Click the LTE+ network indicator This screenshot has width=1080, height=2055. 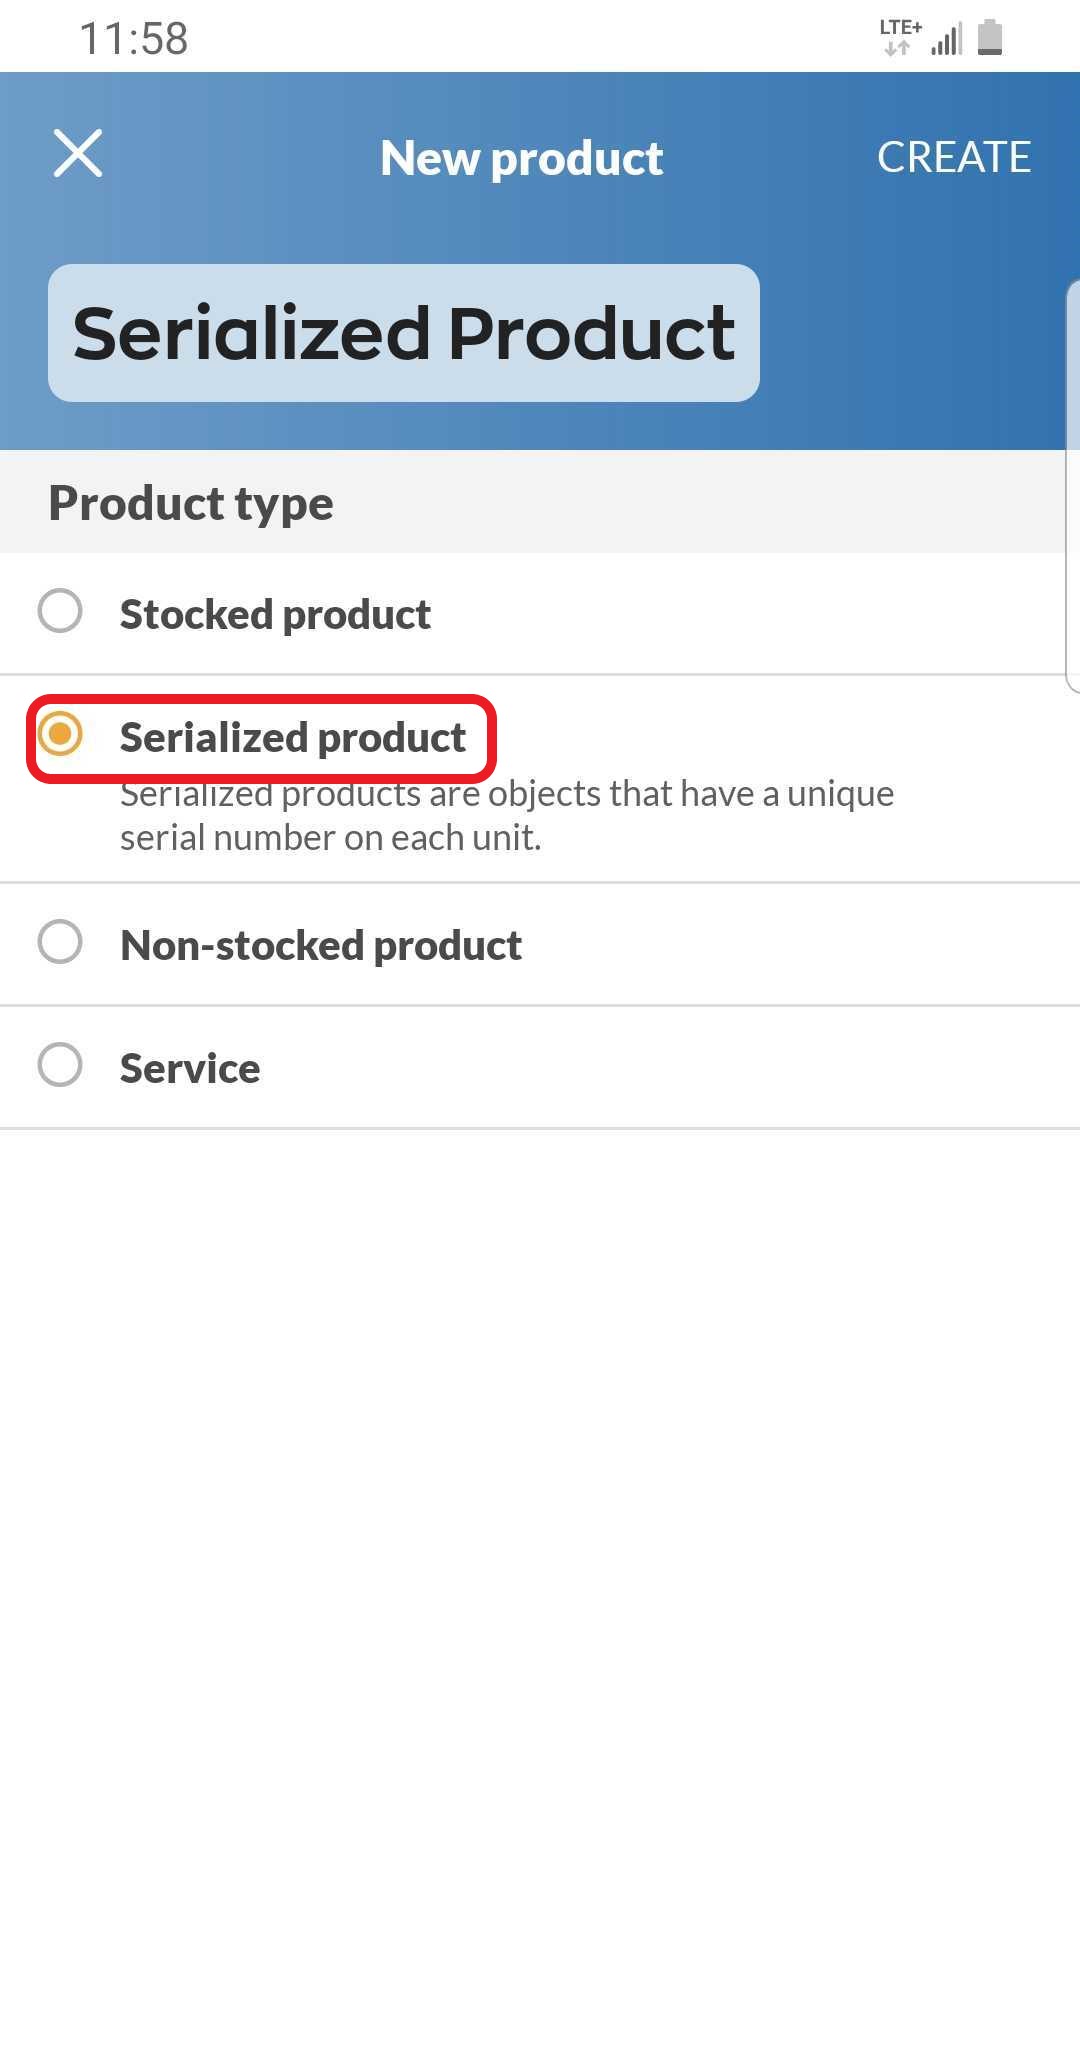(900, 27)
